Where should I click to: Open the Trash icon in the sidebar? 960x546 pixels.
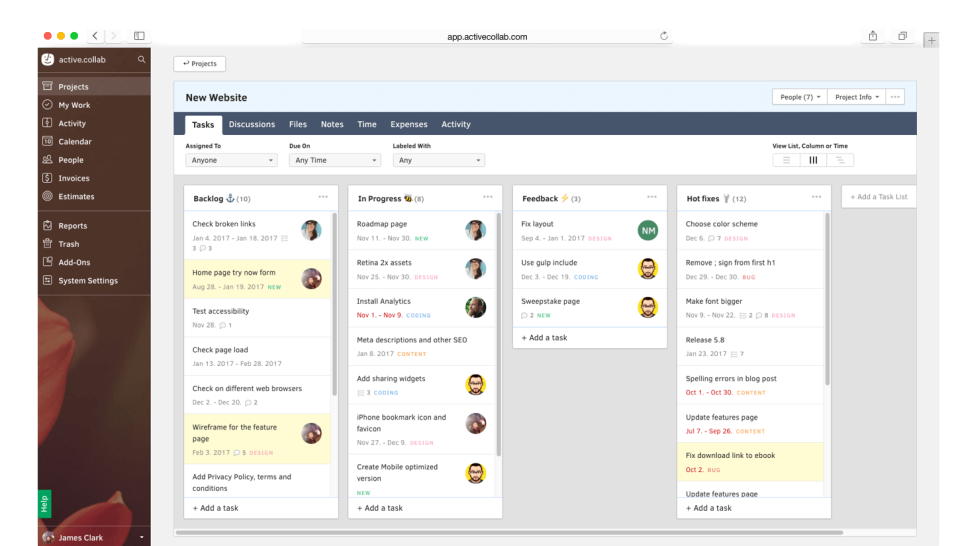click(x=47, y=244)
